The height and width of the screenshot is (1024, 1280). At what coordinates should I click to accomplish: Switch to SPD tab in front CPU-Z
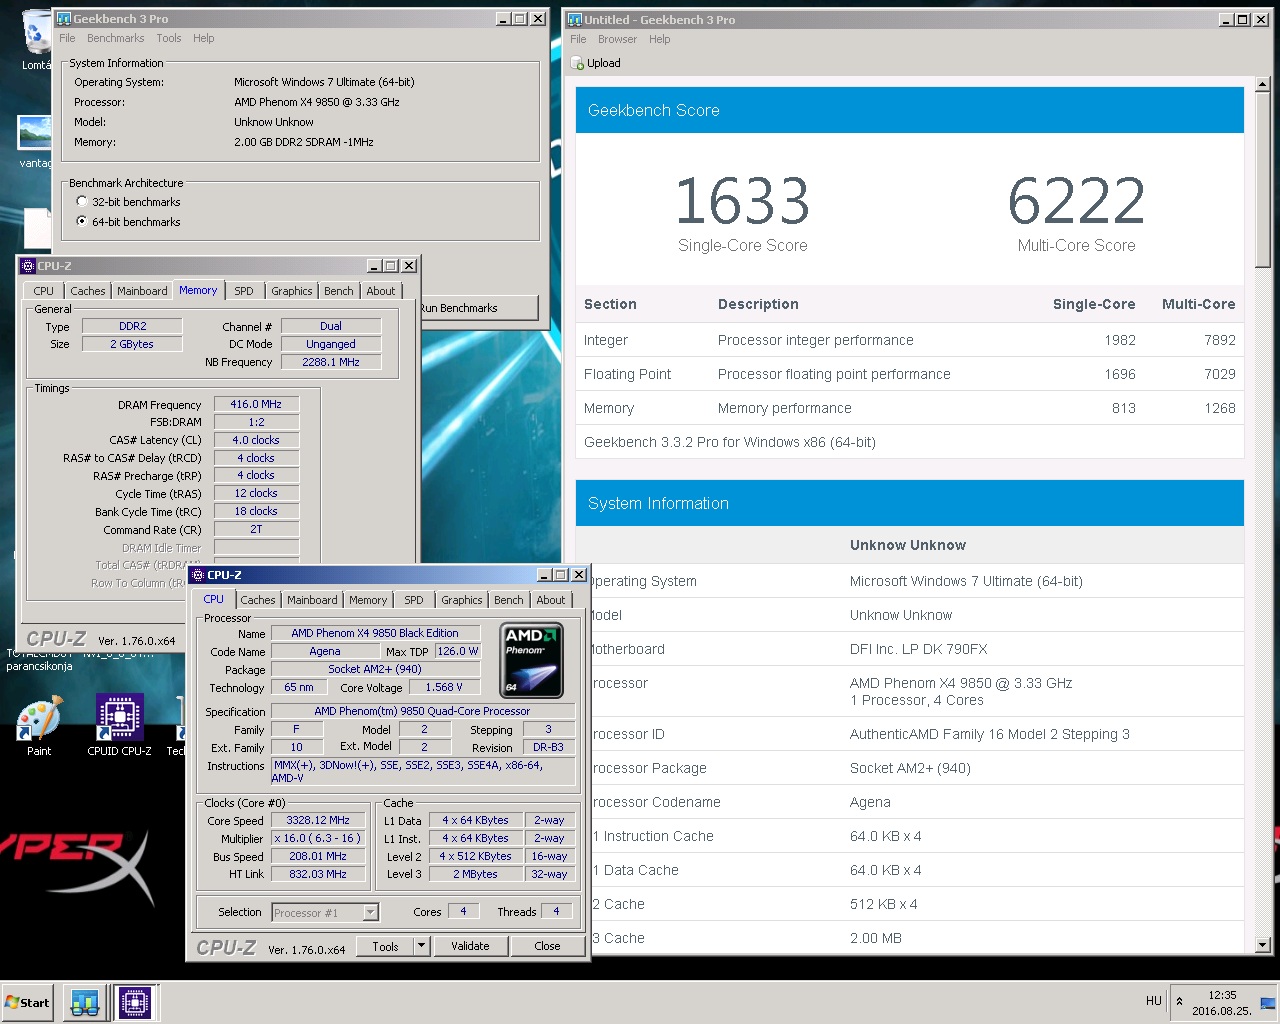(x=414, y=600)
